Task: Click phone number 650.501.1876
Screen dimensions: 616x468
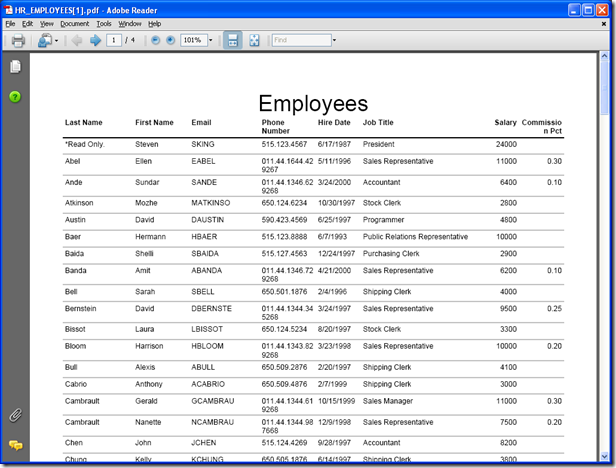Action: coord(284,292)
